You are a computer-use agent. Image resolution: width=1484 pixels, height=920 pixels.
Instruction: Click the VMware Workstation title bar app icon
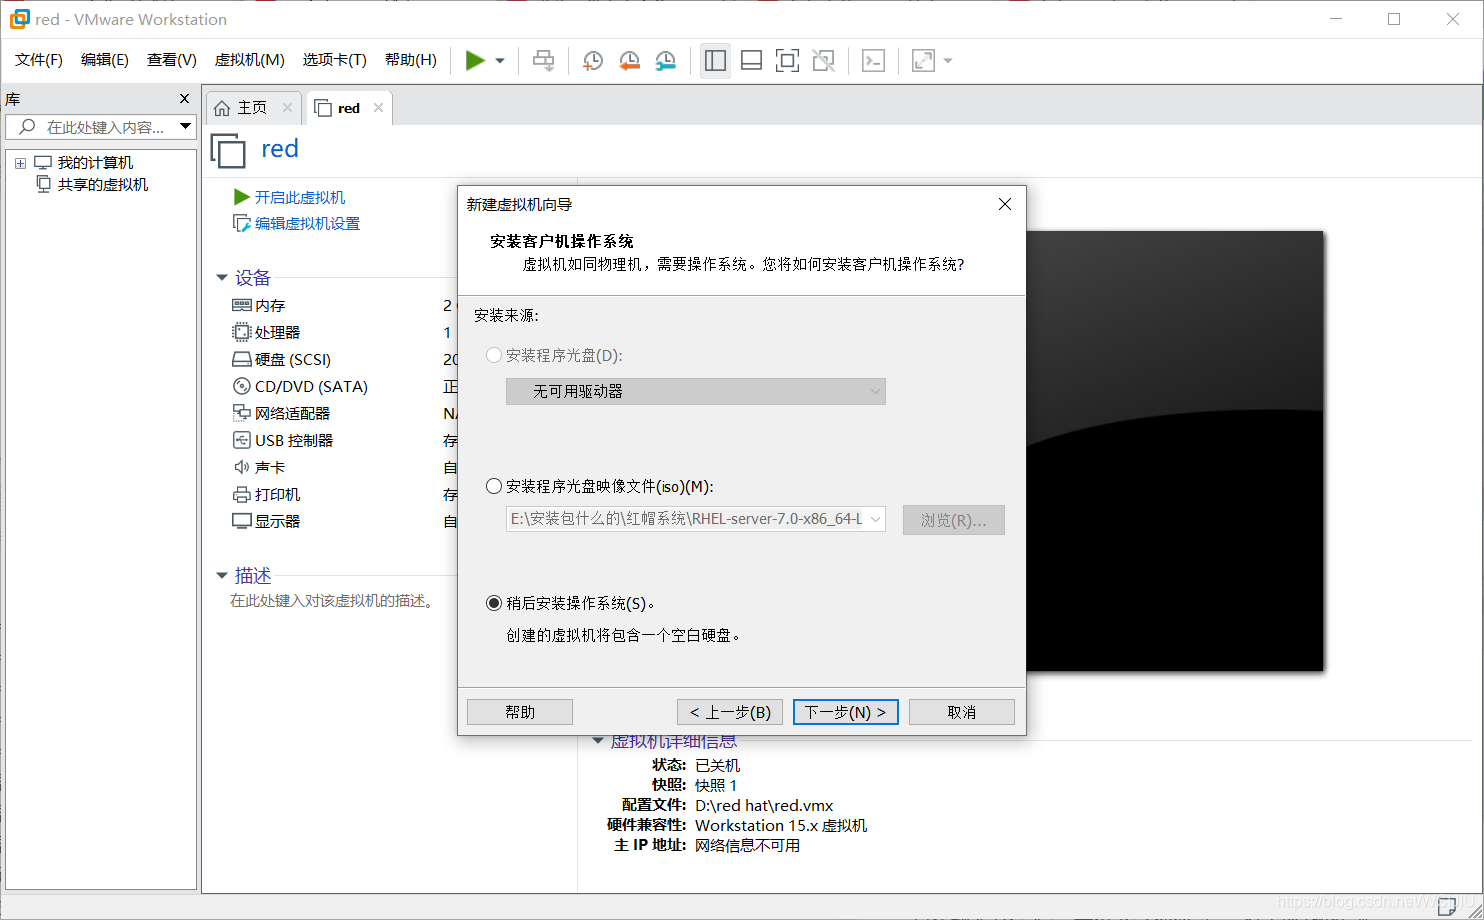pyautogui.click(x=19, y=19)
